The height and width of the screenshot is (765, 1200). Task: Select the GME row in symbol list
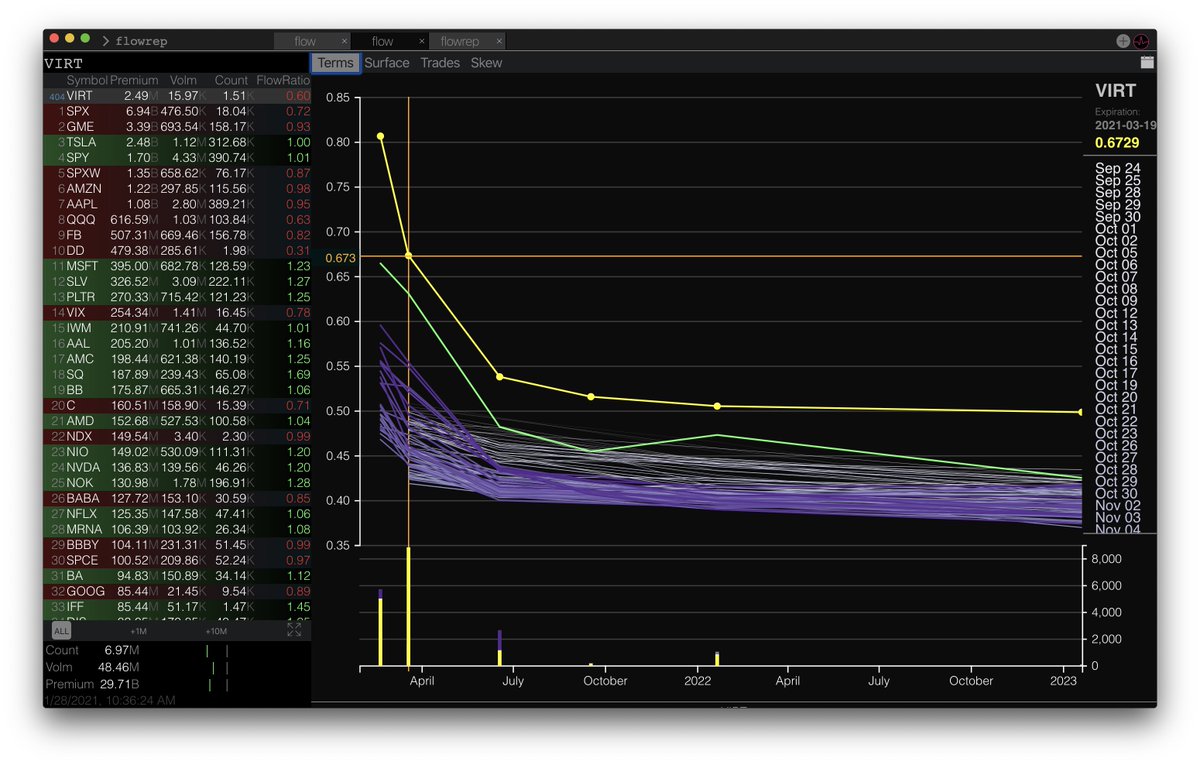177,126
